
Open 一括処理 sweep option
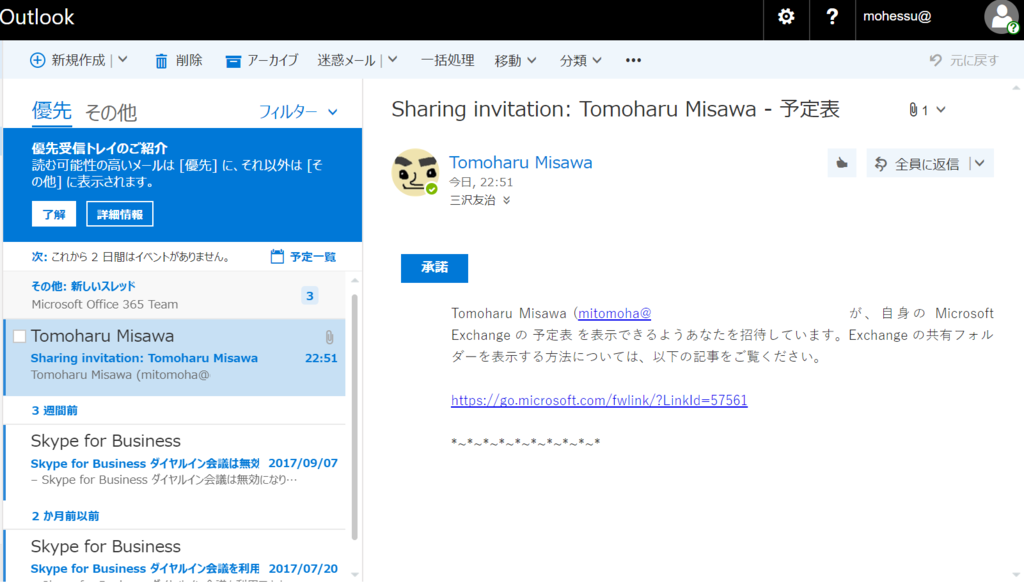pos(447,61)
